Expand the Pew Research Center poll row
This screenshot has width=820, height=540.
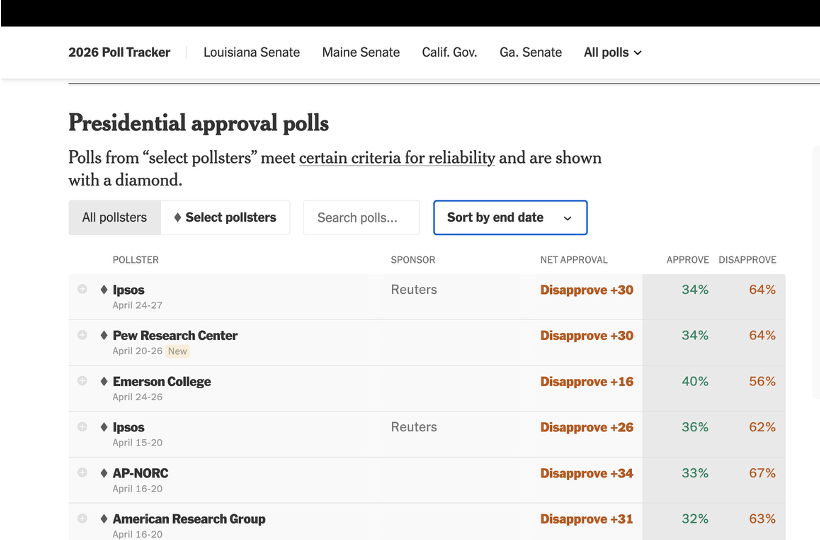tap(82, 335)
